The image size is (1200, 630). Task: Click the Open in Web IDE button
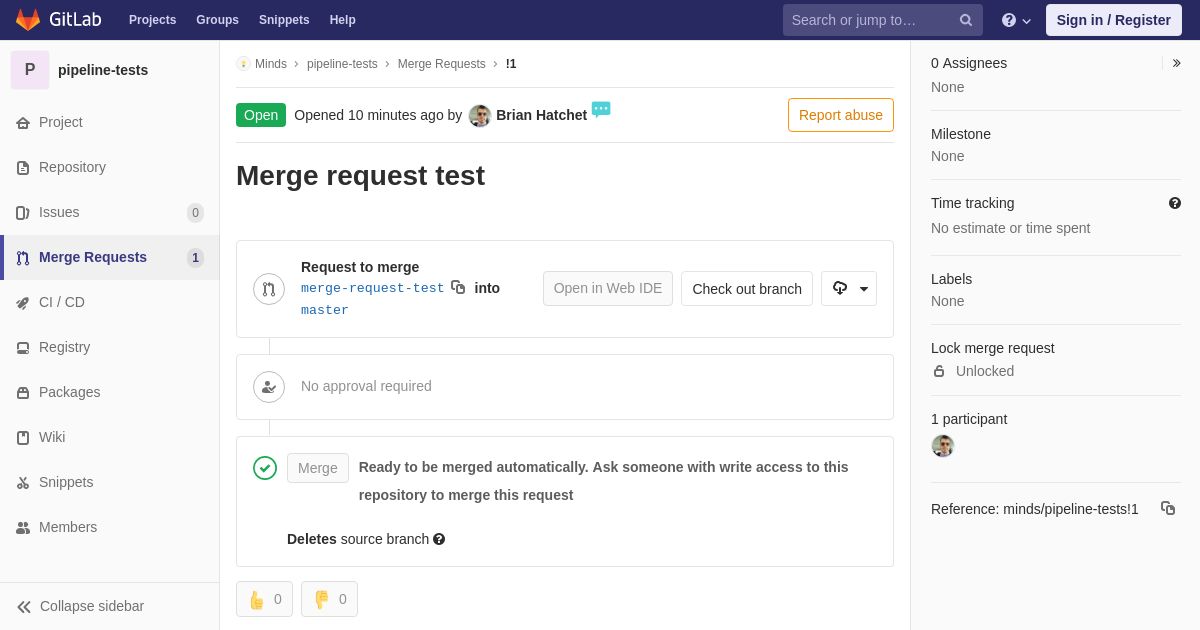[x=608, y=288]
